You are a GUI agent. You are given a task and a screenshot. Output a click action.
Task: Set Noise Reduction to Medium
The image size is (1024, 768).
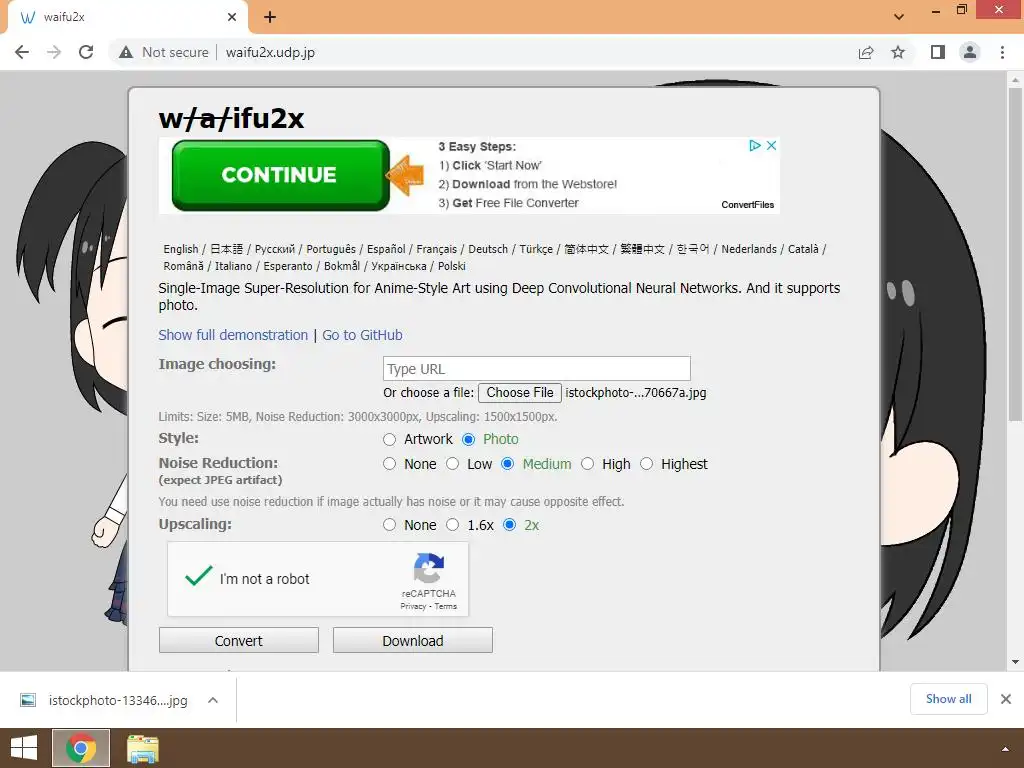(507, 464)
